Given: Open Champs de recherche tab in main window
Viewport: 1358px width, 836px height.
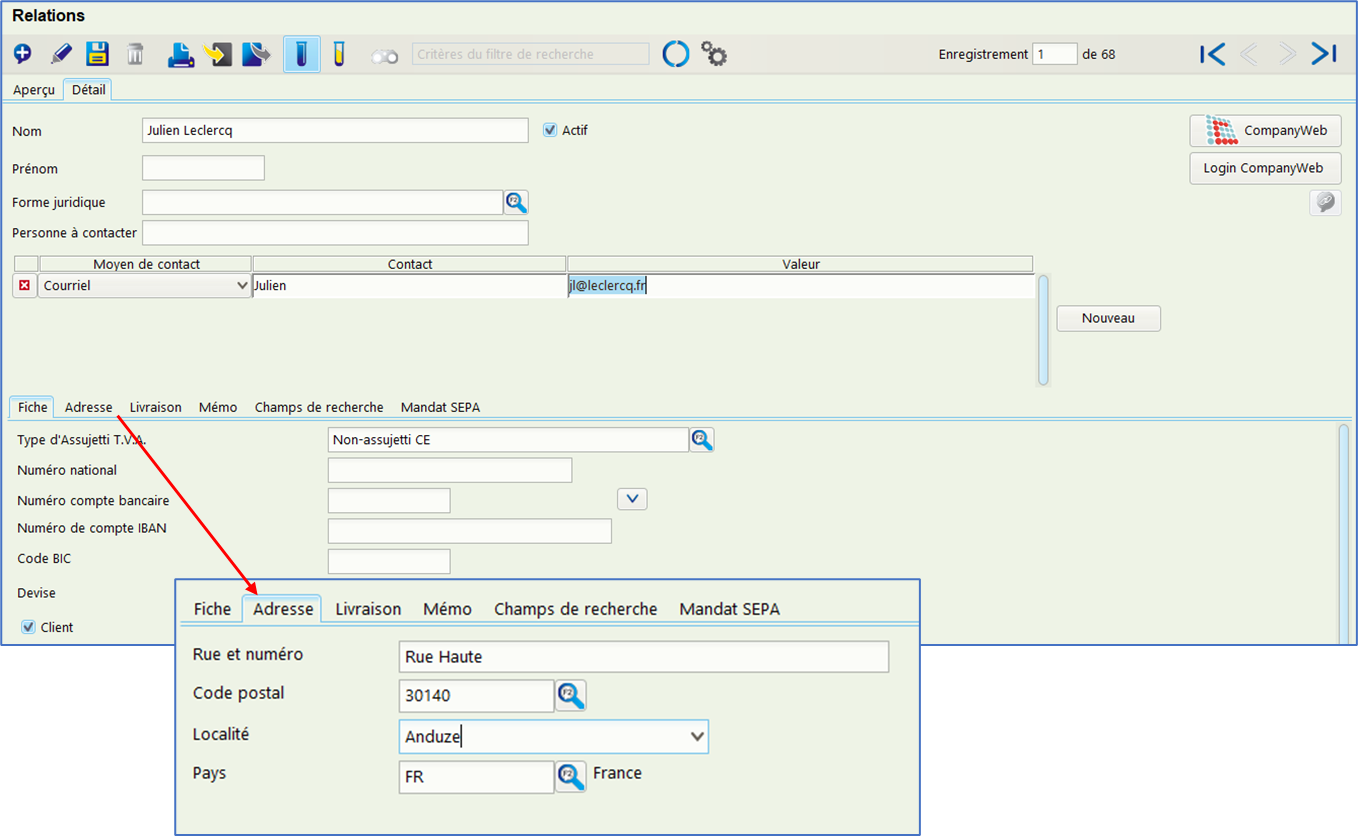Looking at the screenshot, I should click(319, 407).
